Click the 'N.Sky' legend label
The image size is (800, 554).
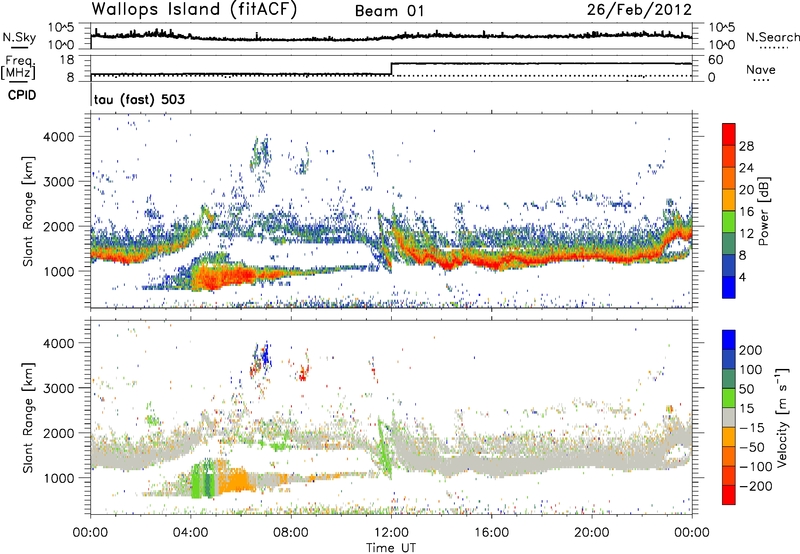[x=19, y=37]
